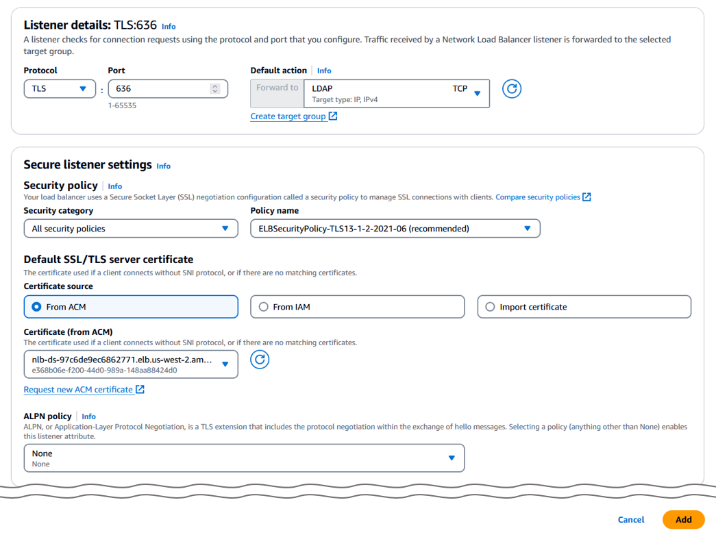
Task: Open the Policy name dropdown
Action: coord(395,228)
